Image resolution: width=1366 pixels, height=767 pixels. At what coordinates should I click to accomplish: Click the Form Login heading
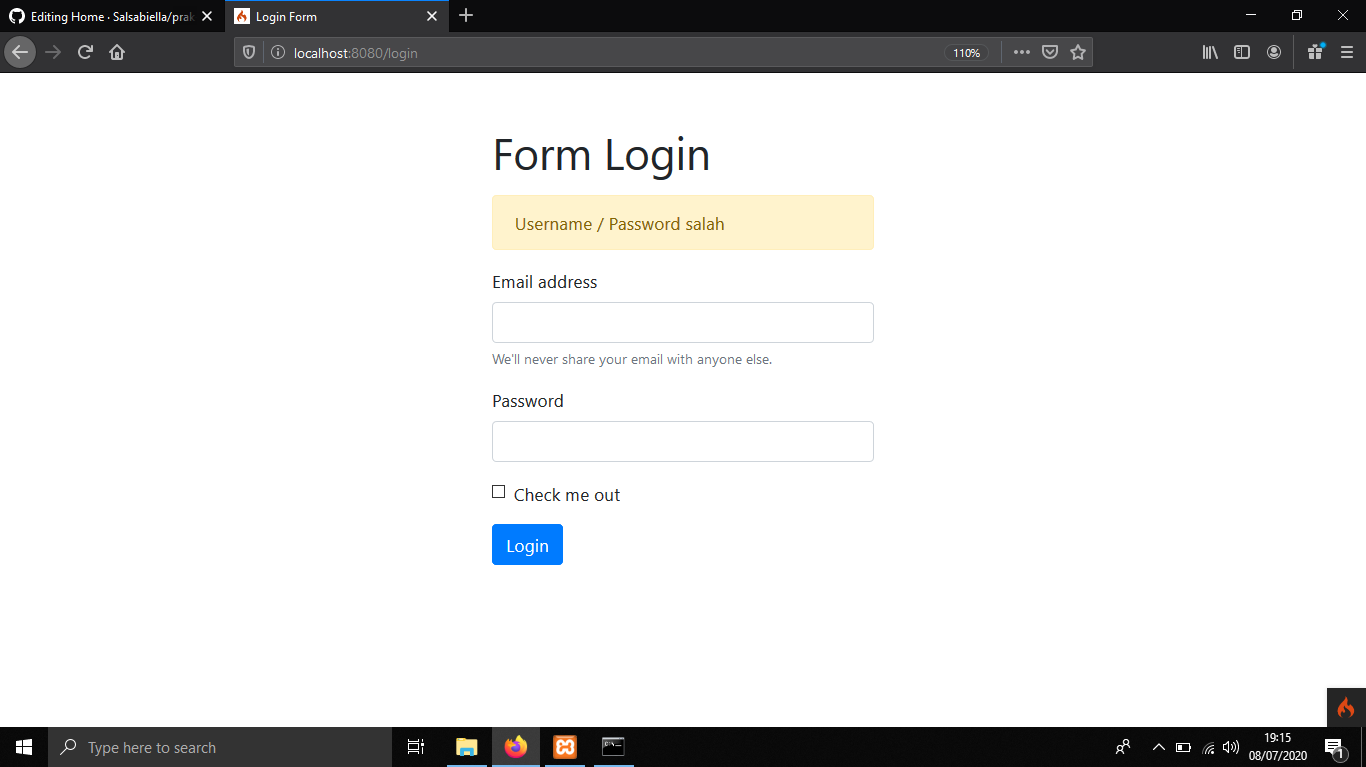pyautogui.click(x=601, y=155)
